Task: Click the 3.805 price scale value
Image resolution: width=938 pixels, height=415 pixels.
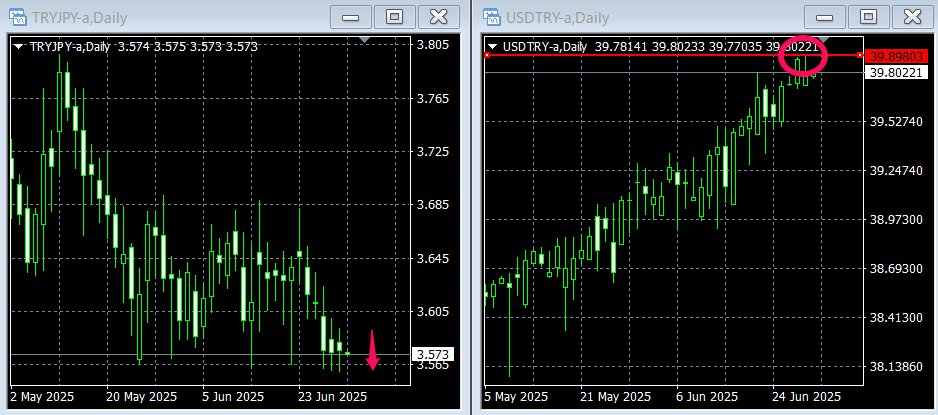Action: pyautogui.click(x=433, y=45)
